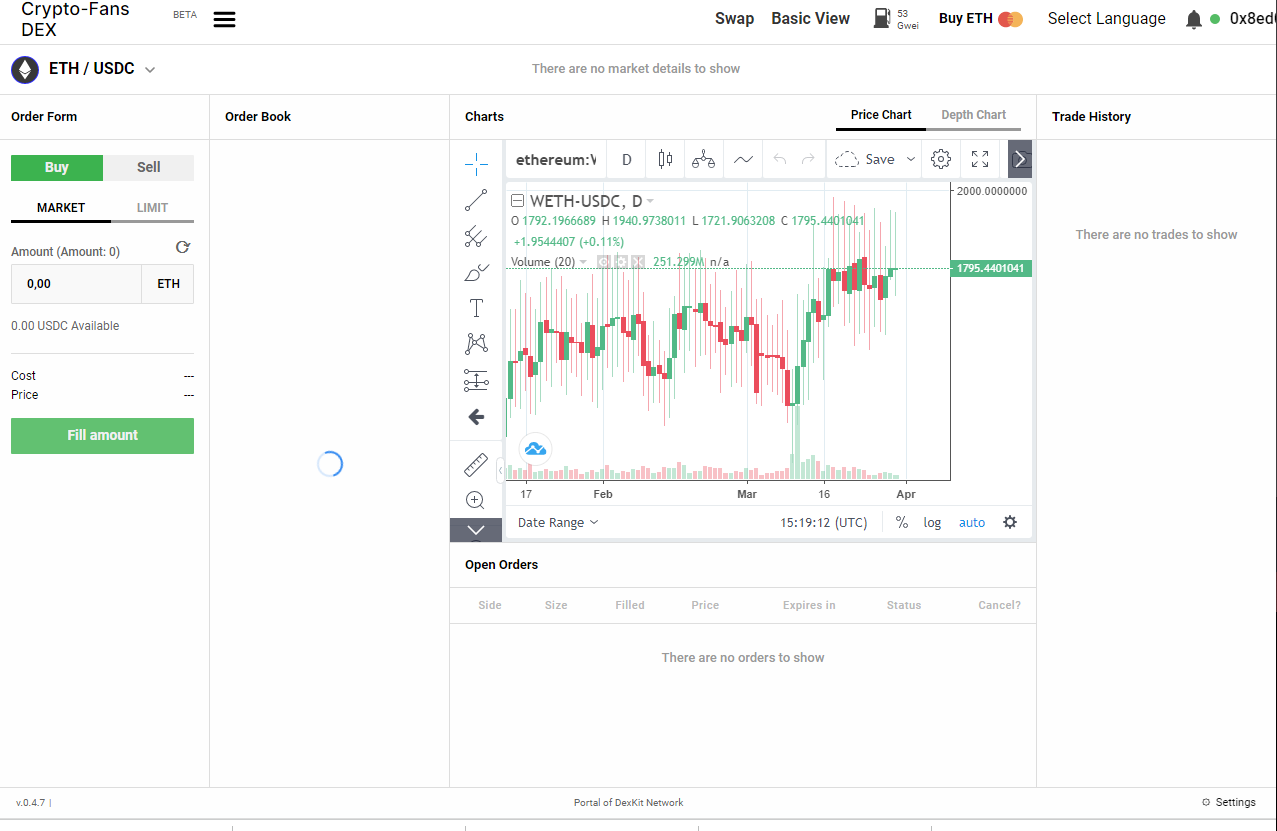The width and height of the screenshot is (1277, 831).
Task: Open the Swap page
Action: (734, 19)
